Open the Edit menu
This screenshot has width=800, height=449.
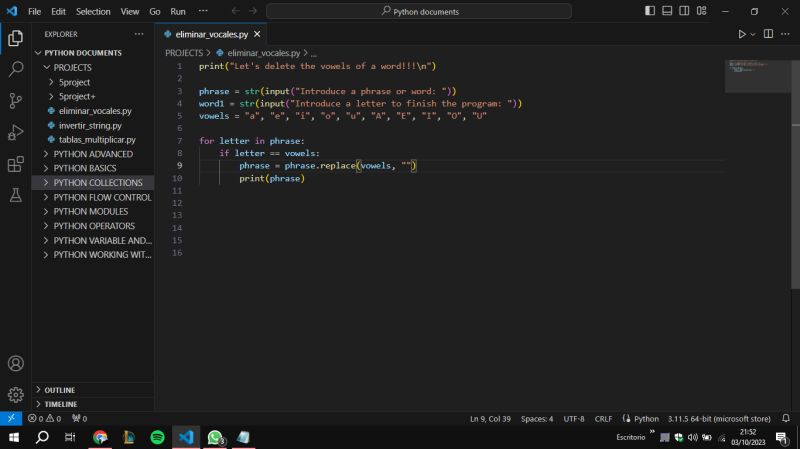click(x=58, y=11)
